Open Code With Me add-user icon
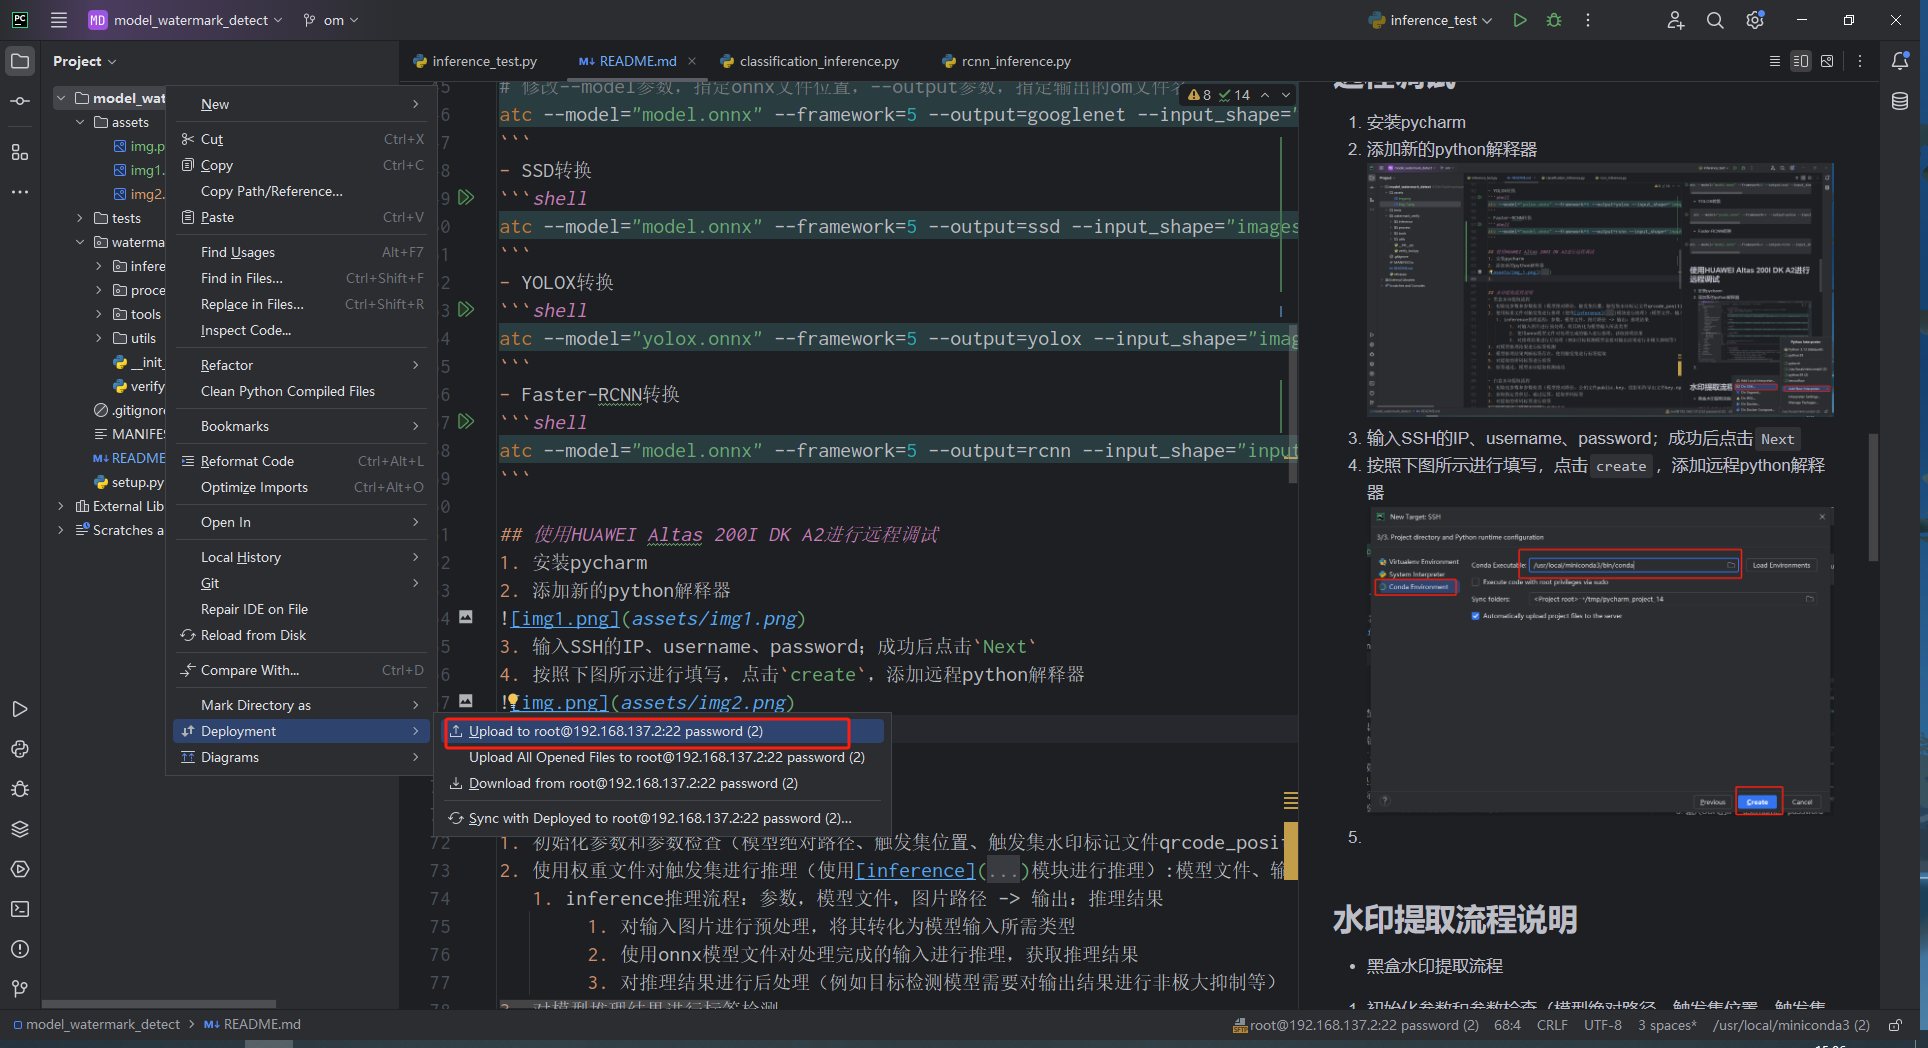 1676,20
